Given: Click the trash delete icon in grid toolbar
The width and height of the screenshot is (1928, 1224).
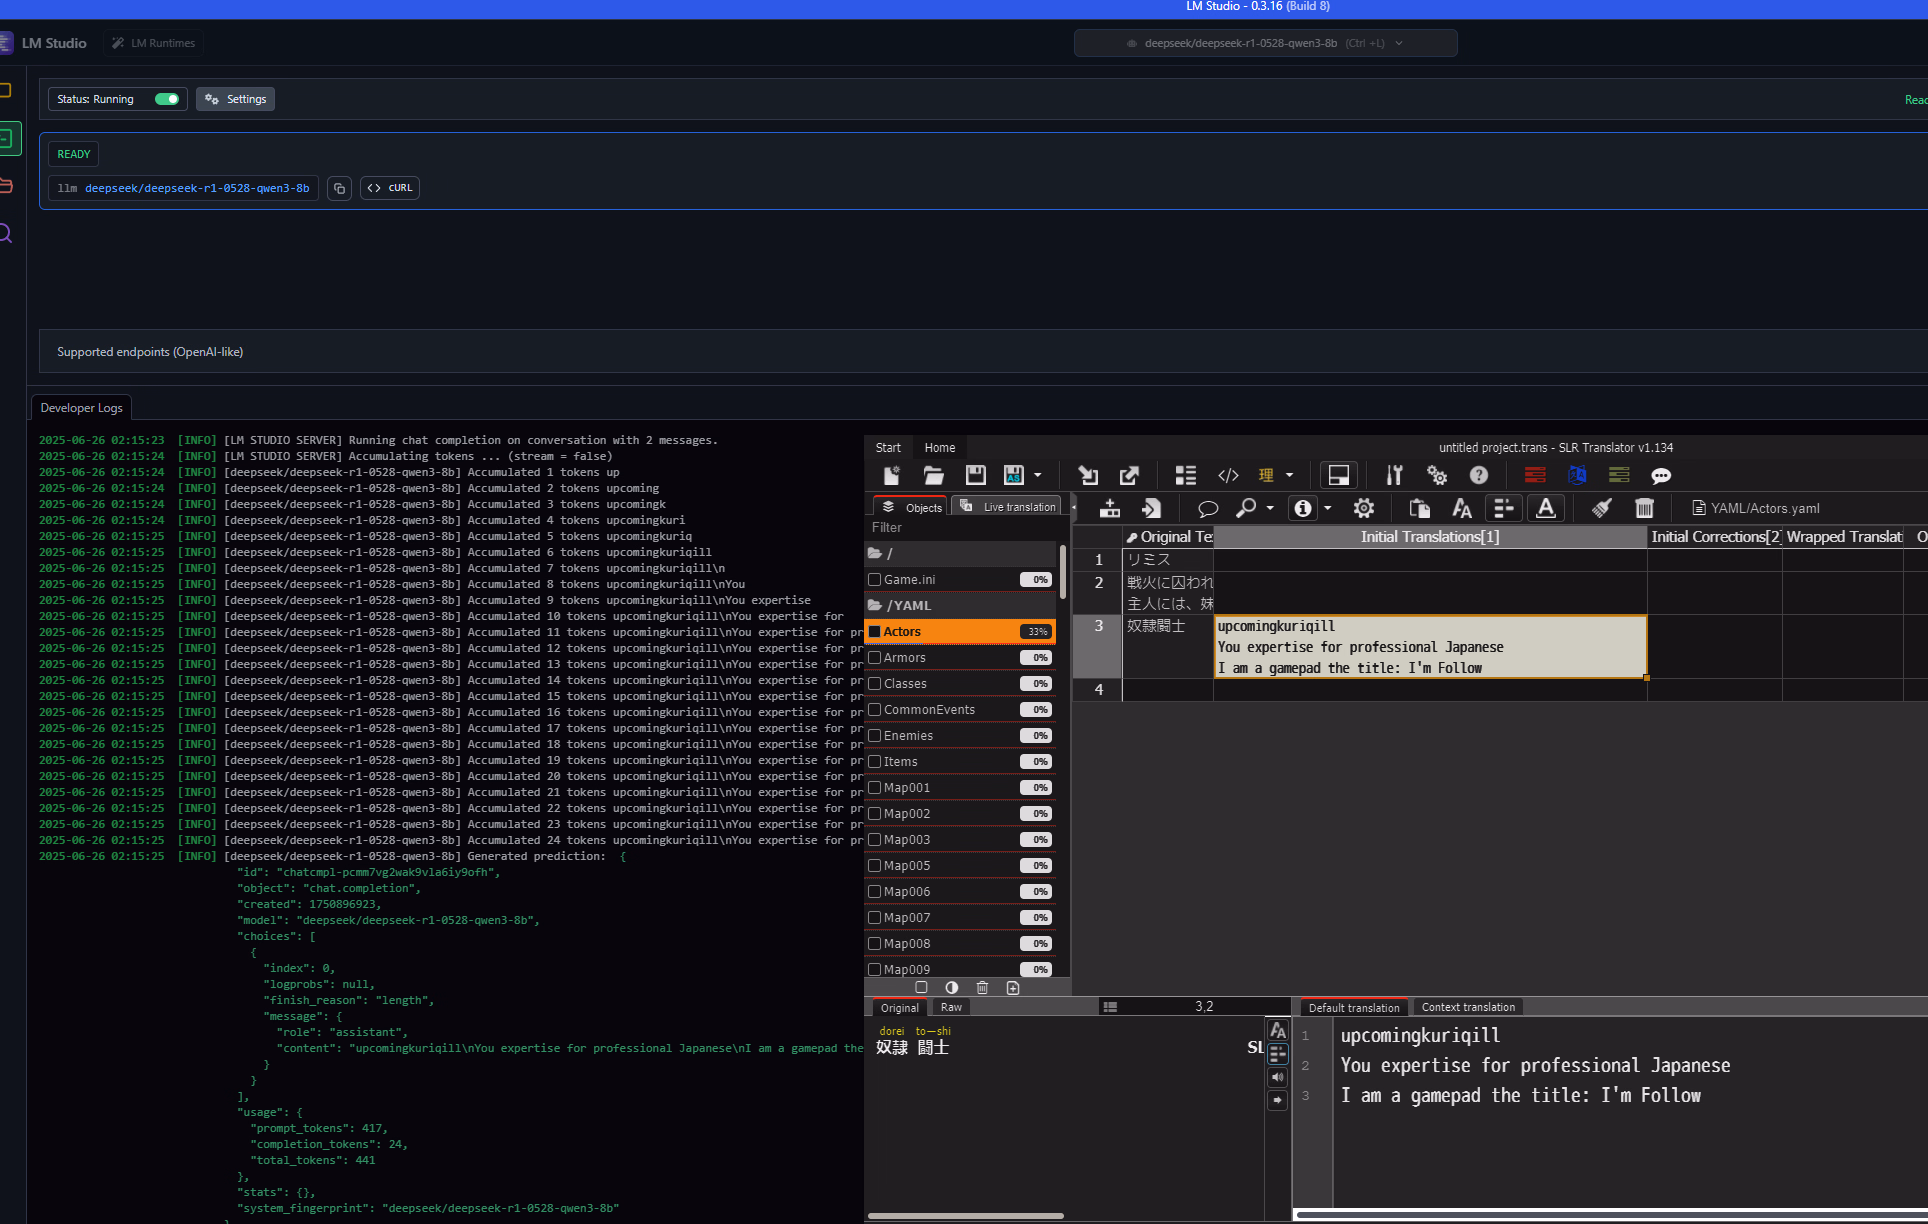Looking at the screenshot, I should coord(1644,508).
